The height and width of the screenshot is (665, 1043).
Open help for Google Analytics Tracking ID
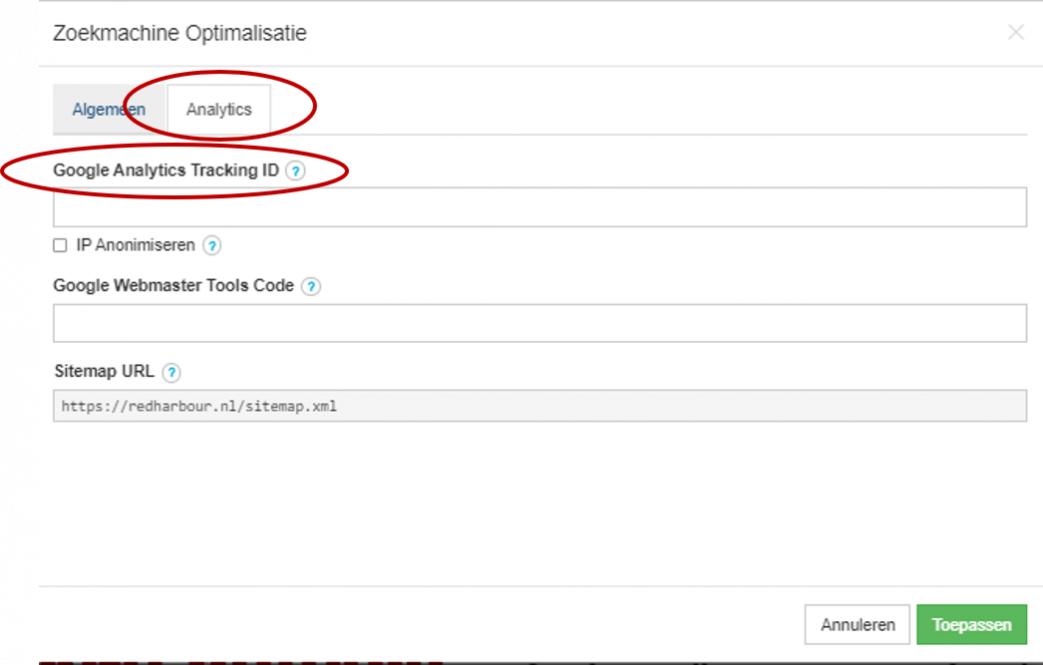(x=295, y=171)
